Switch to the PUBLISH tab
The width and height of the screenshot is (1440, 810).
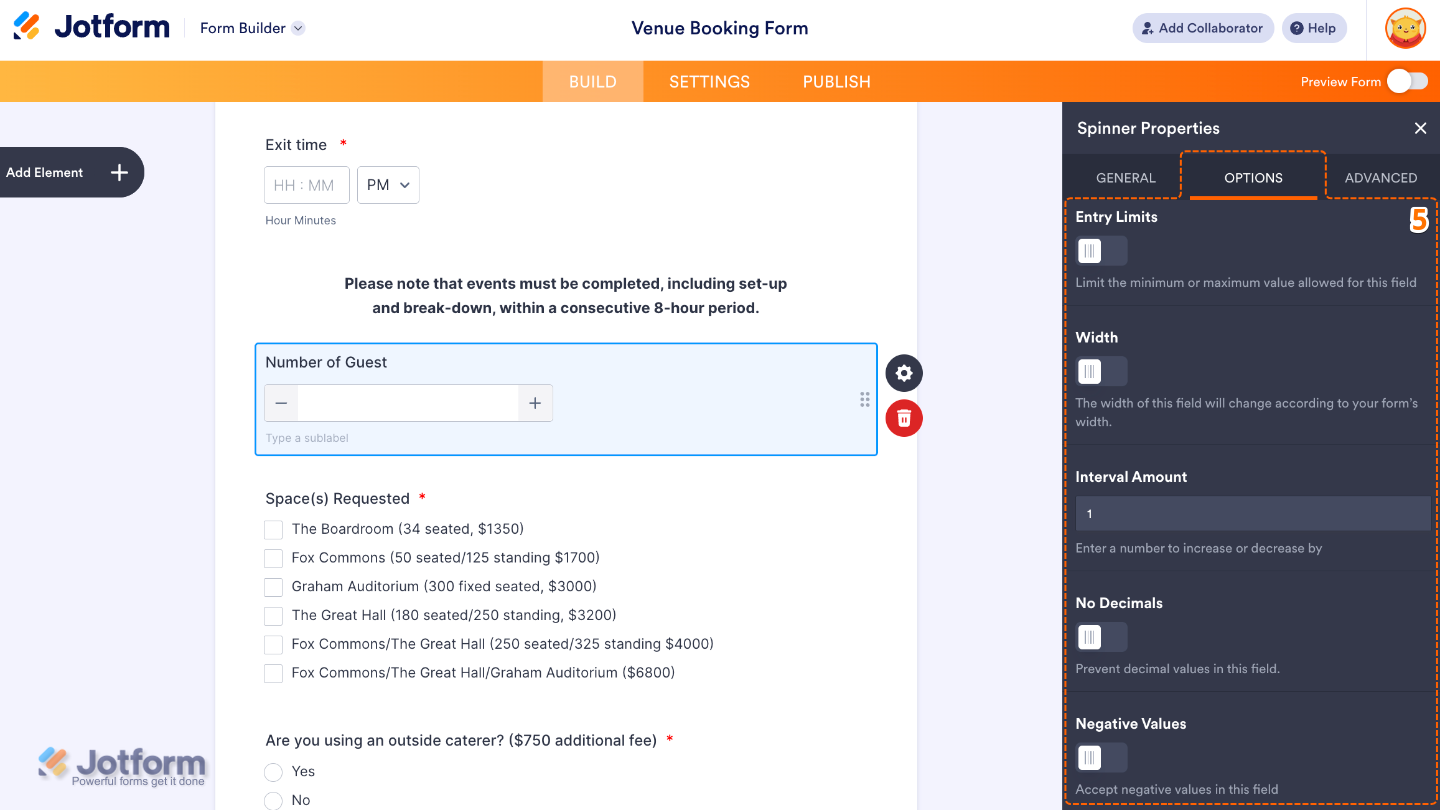pyautogui.click(x=836, y=82)
